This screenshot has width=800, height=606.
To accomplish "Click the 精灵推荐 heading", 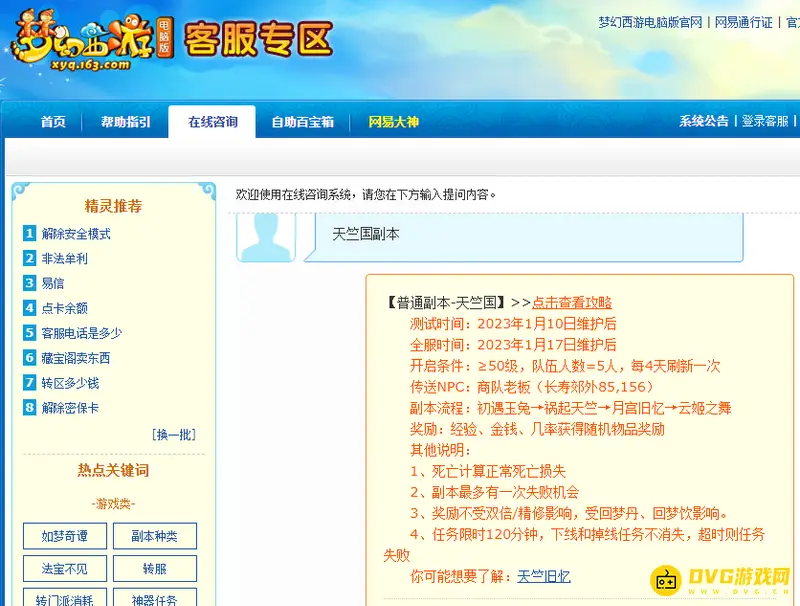I will pos(113,206).
